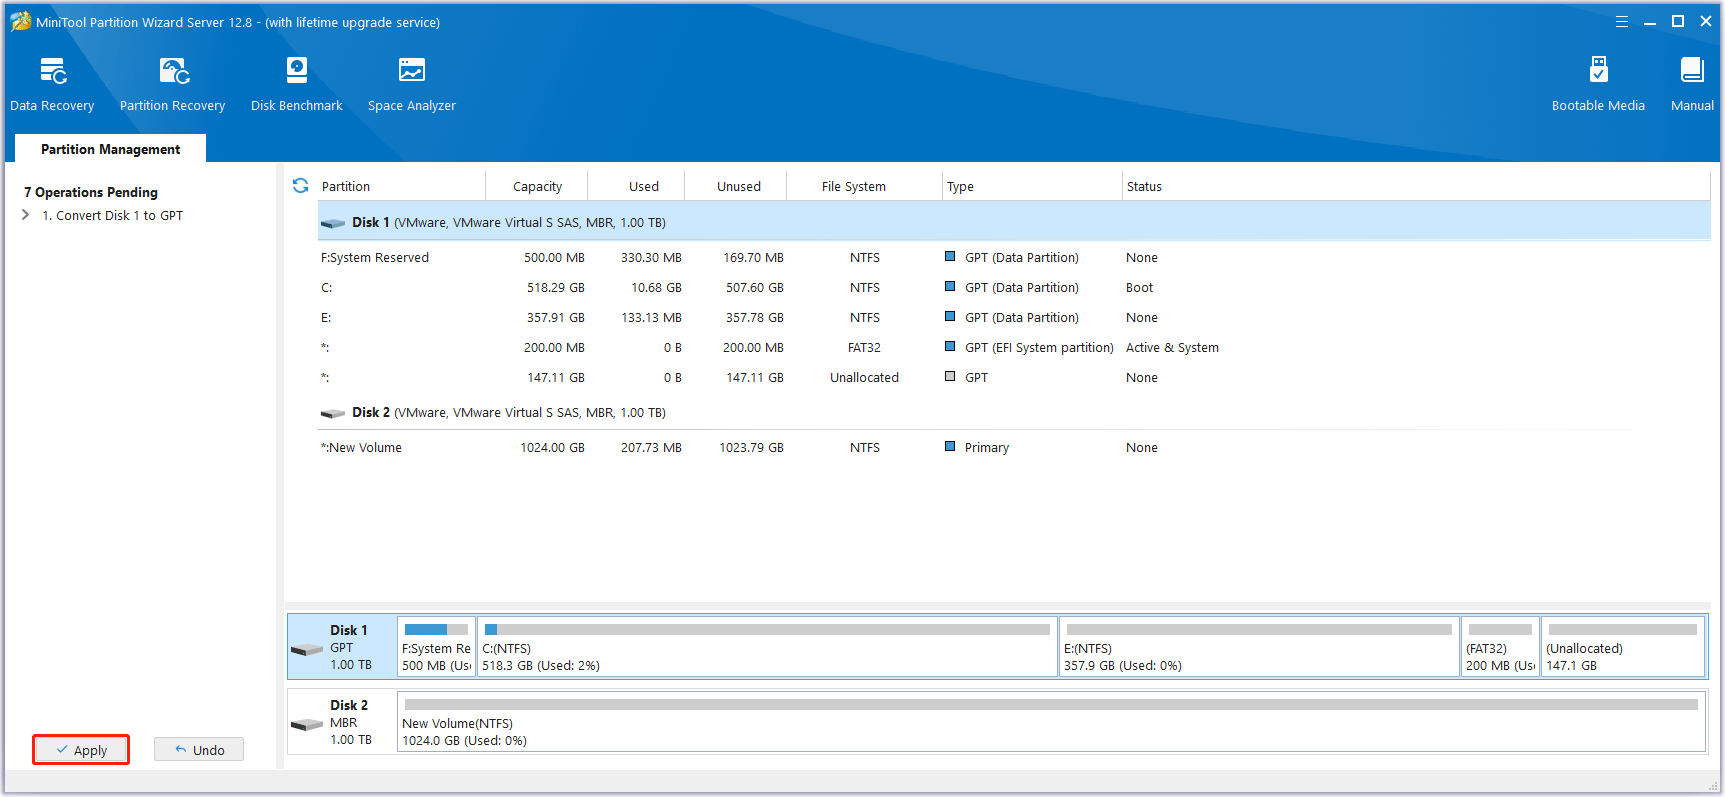Launch Partition Recovery
Image resolution: width=1725 pixels, height=797 pixels.
tap(172, 84)
